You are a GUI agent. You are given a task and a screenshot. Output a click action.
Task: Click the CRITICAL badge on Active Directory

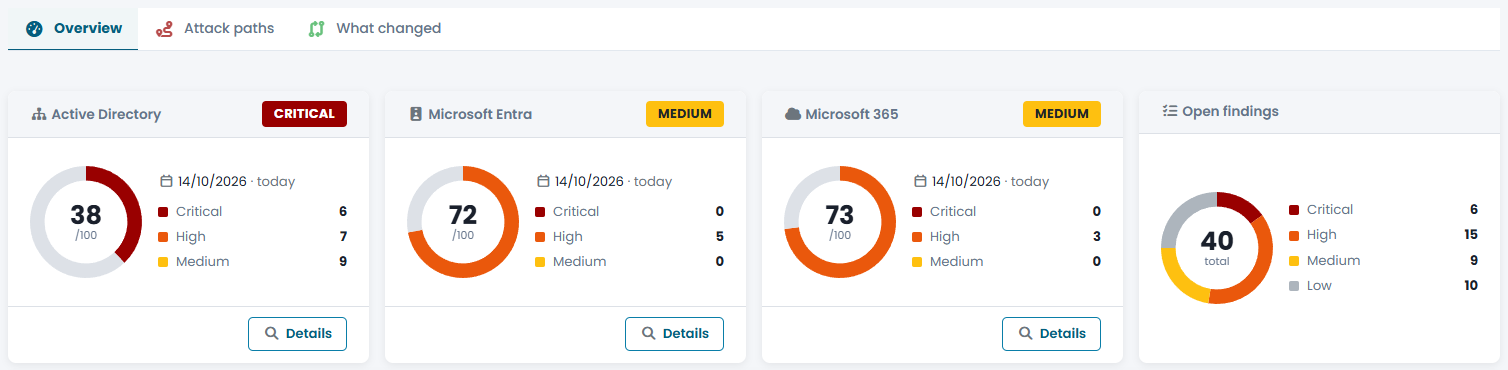pyautogui.click(x=304, y=114)
